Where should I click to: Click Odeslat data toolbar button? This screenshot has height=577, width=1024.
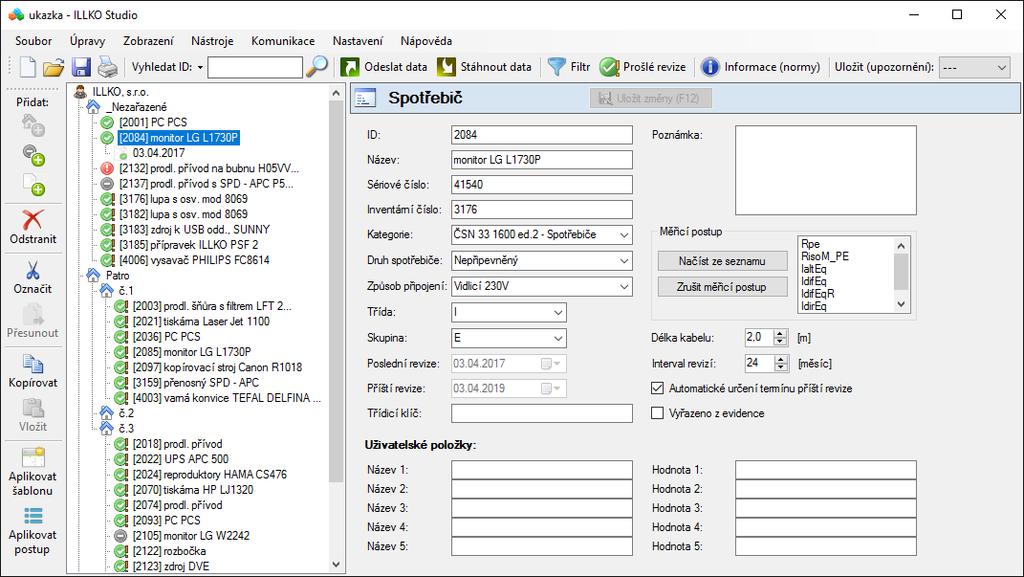click(384, 67)
